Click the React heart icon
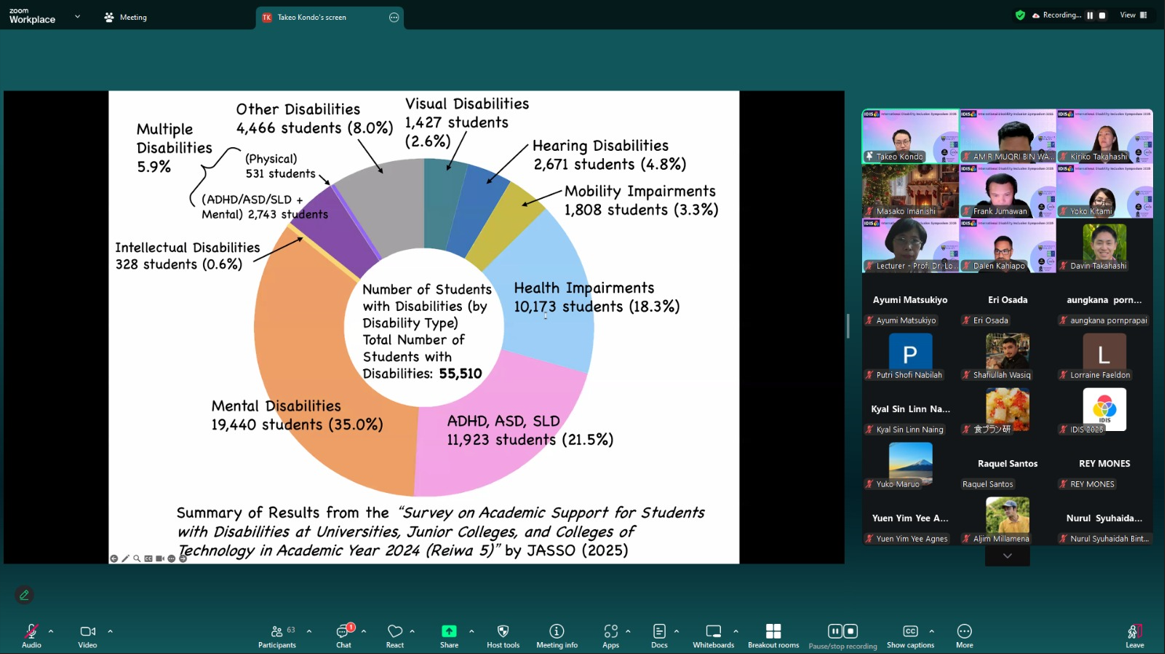This screenshot has height=654, width=1165. click(395, 634)
